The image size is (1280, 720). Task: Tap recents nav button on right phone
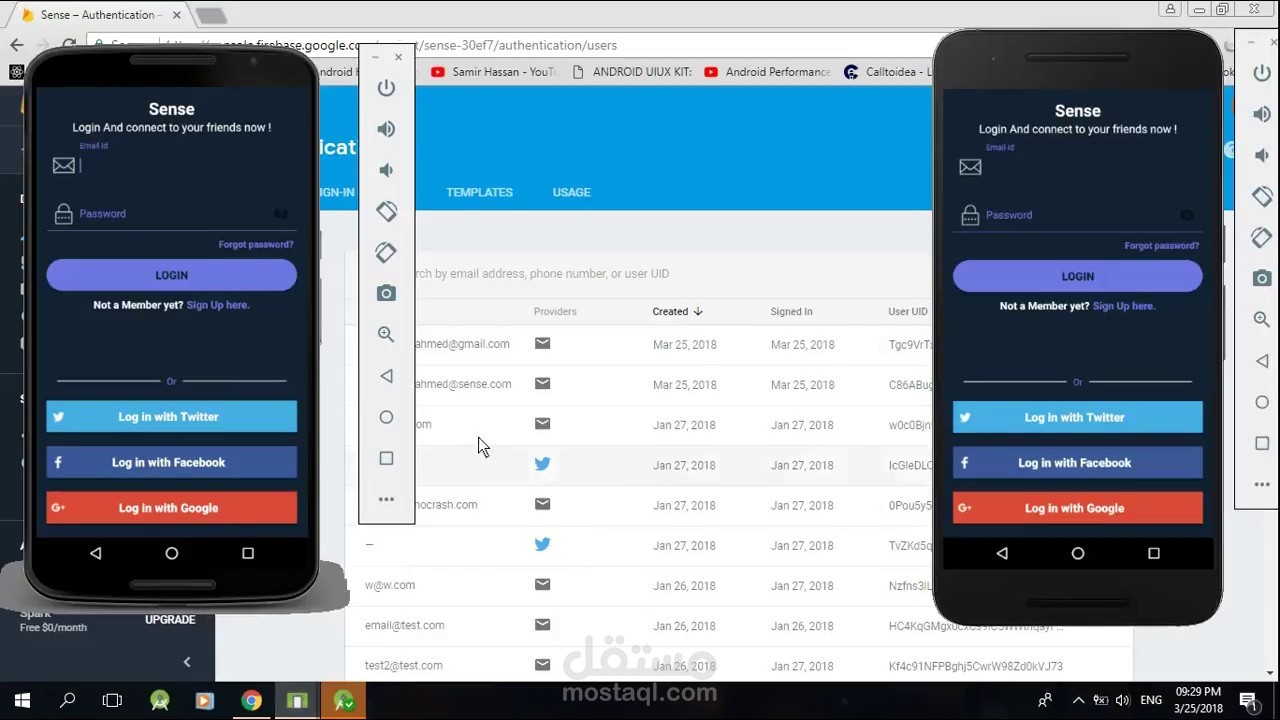[x=1154, y=553]
